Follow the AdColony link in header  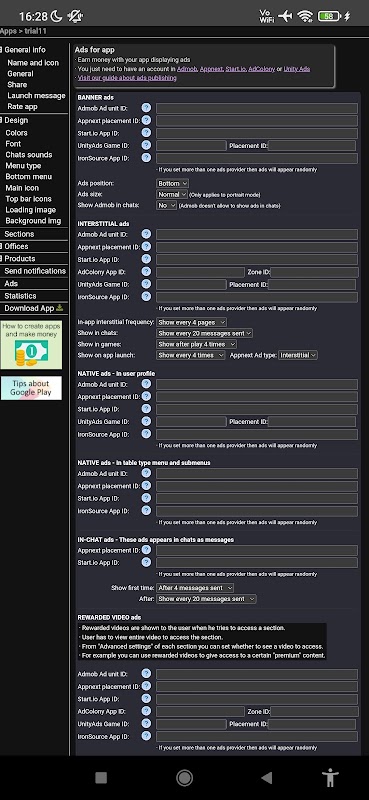coord(262,69)
